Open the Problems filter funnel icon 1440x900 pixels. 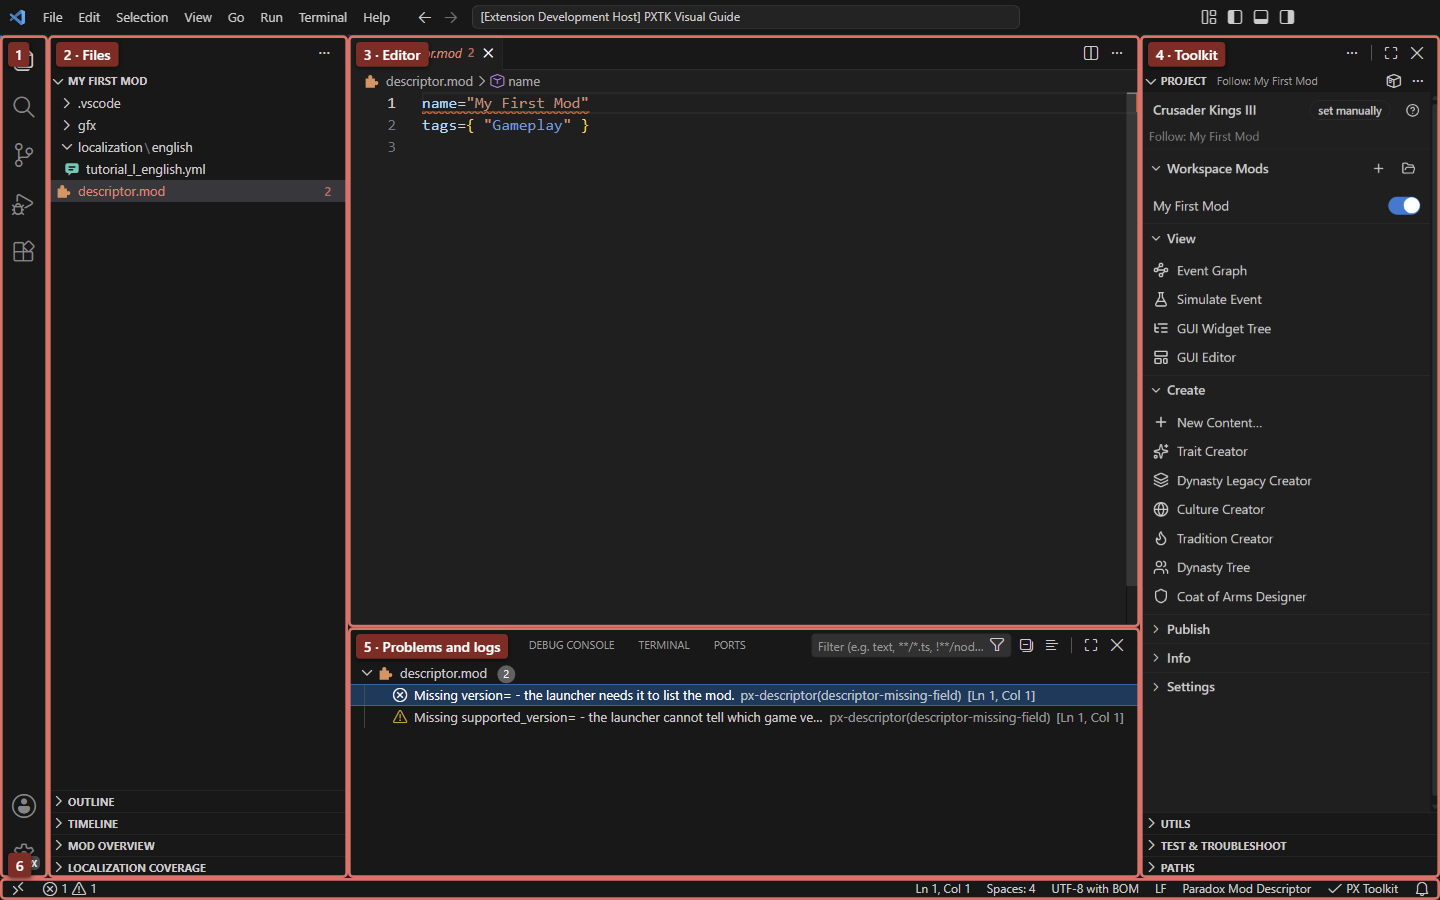tap(997, 645)
